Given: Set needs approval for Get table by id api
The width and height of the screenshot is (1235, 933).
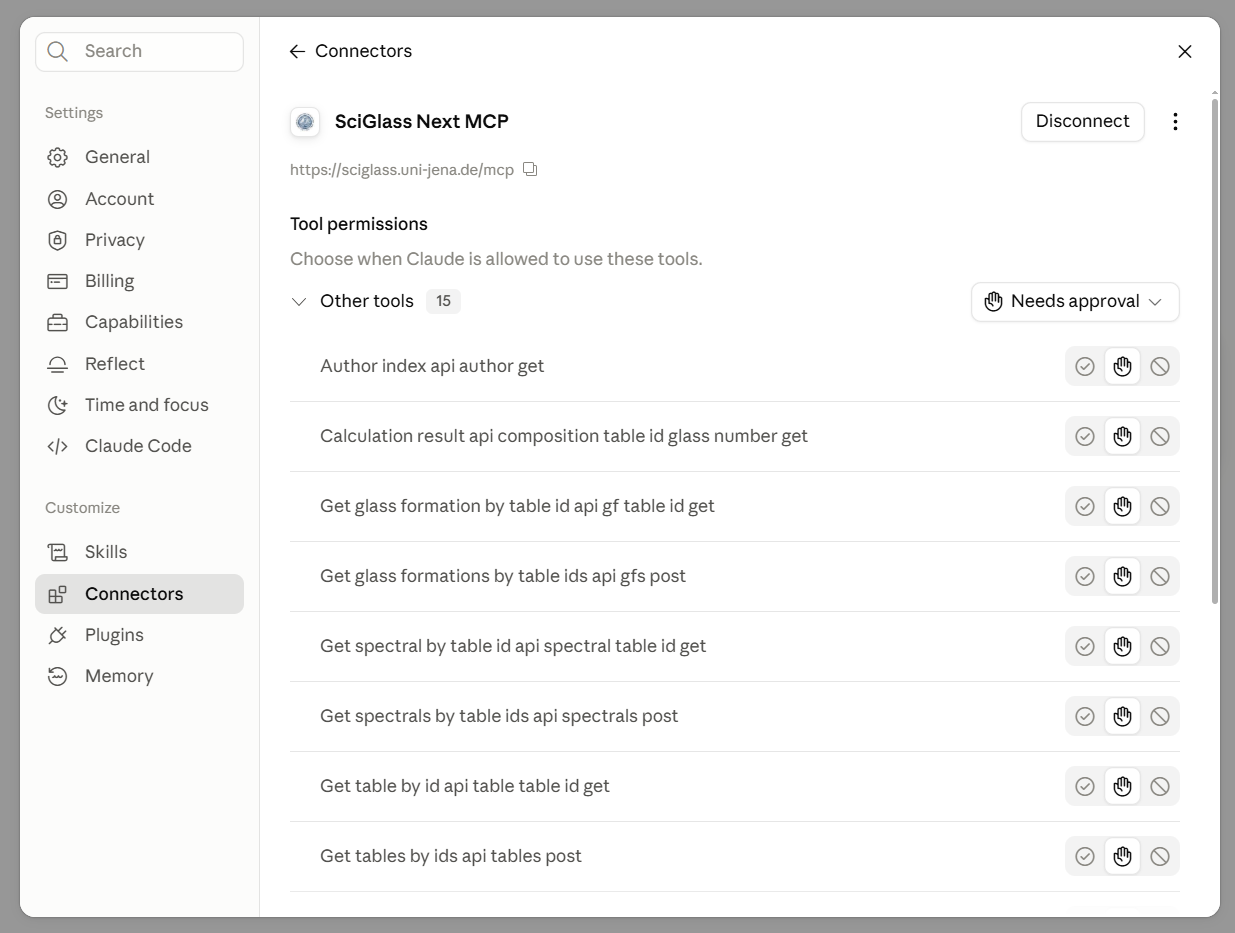Looking at the screenshot, I should (x=1122, y=786).
